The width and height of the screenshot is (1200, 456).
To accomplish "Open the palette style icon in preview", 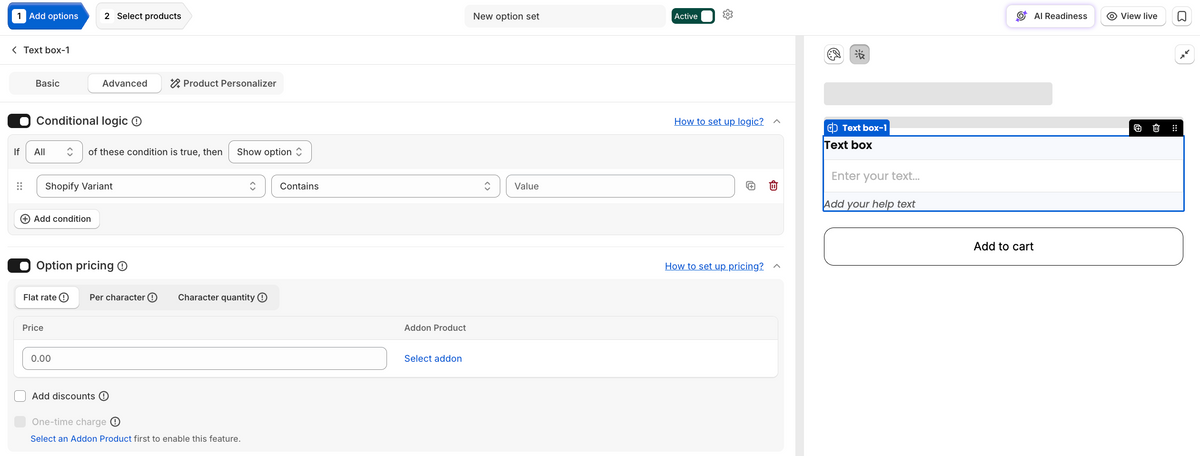I will (x=834, y=55).
